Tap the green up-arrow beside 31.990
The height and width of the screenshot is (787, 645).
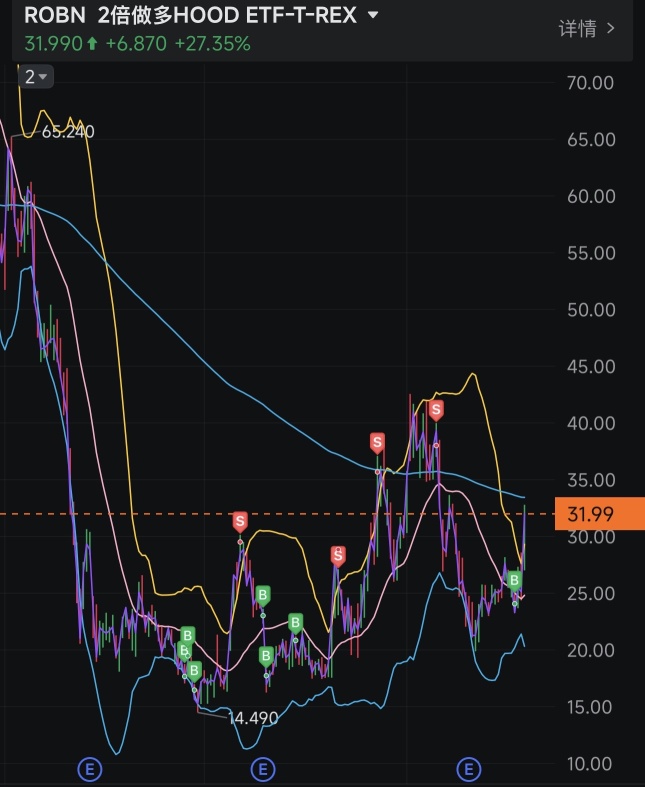tap(92, 44)
